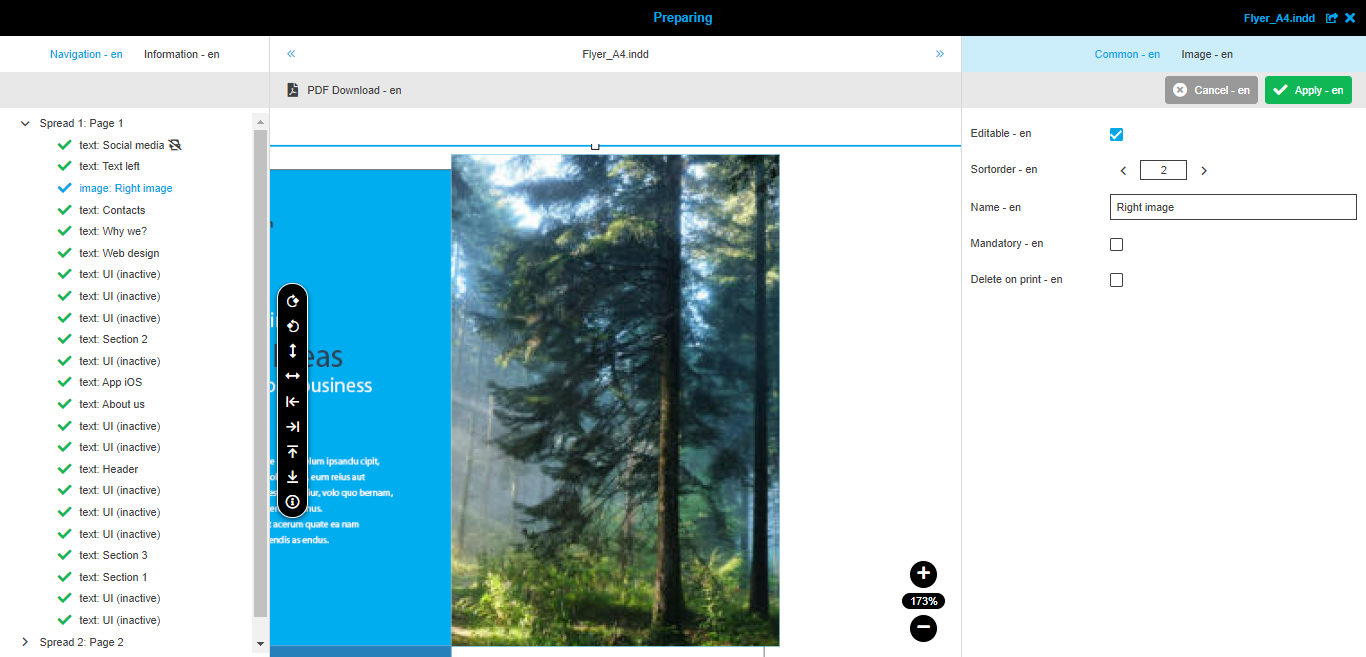Click the check mark beside text: Header
The height and width of the screenshot is (657, 1366).
click(x=65, y=469)
